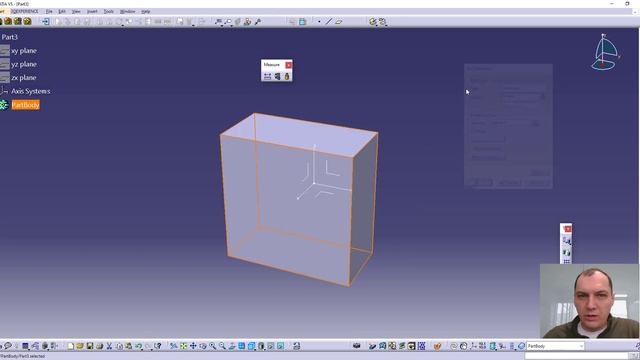Click the Paste icon

[129, 346]
